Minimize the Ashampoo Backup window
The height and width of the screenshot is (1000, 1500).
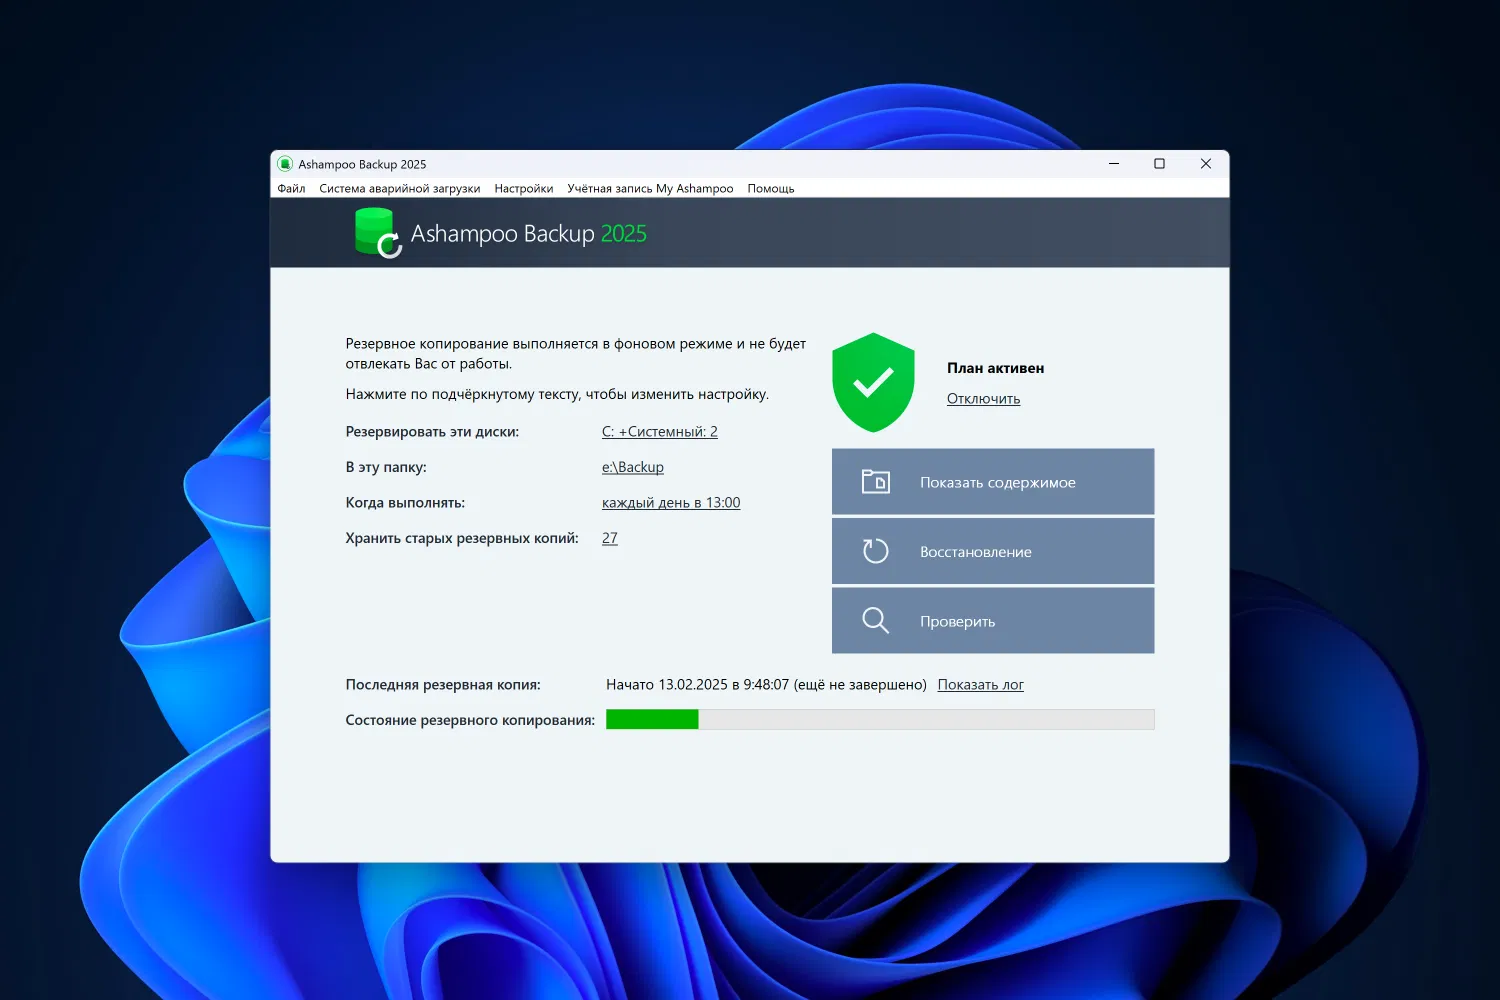coord(1114,164)
